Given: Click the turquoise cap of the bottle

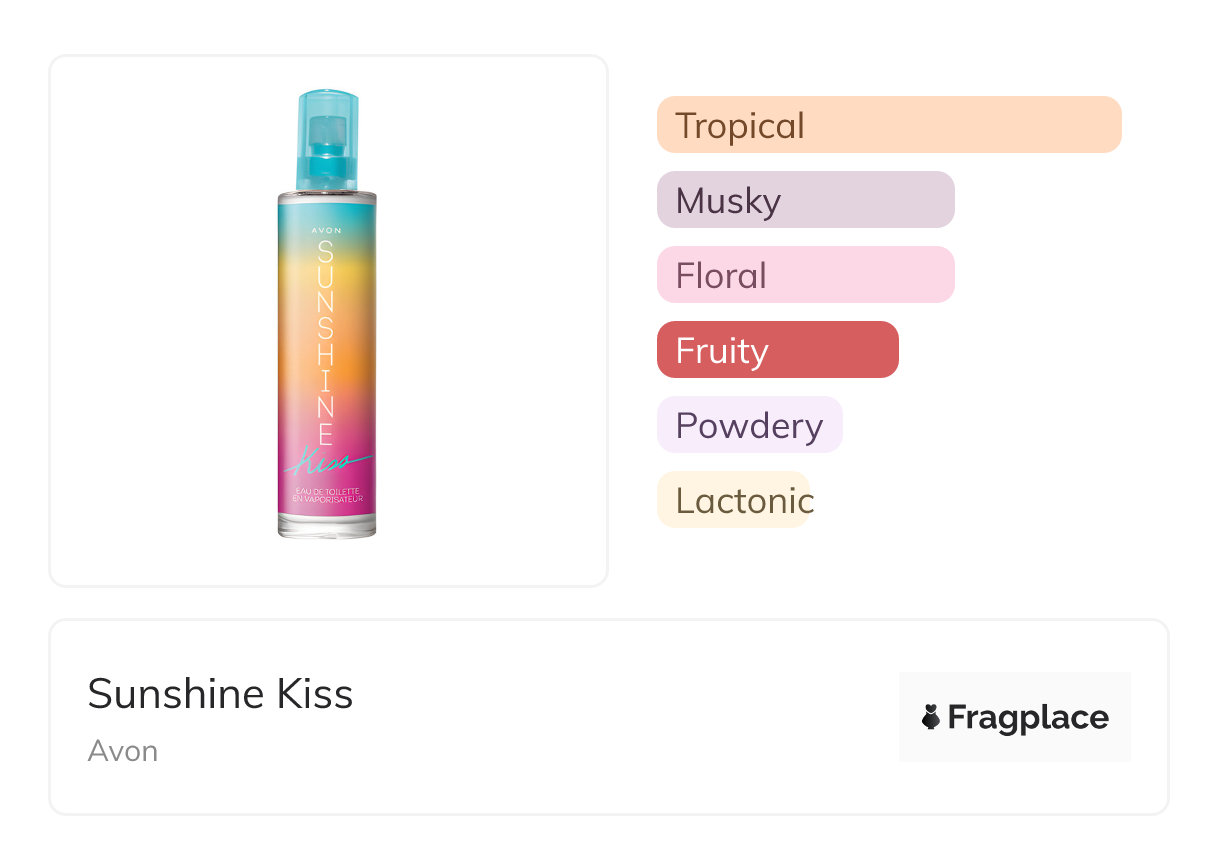Looking at the screenshot, I should pos(327,105).
